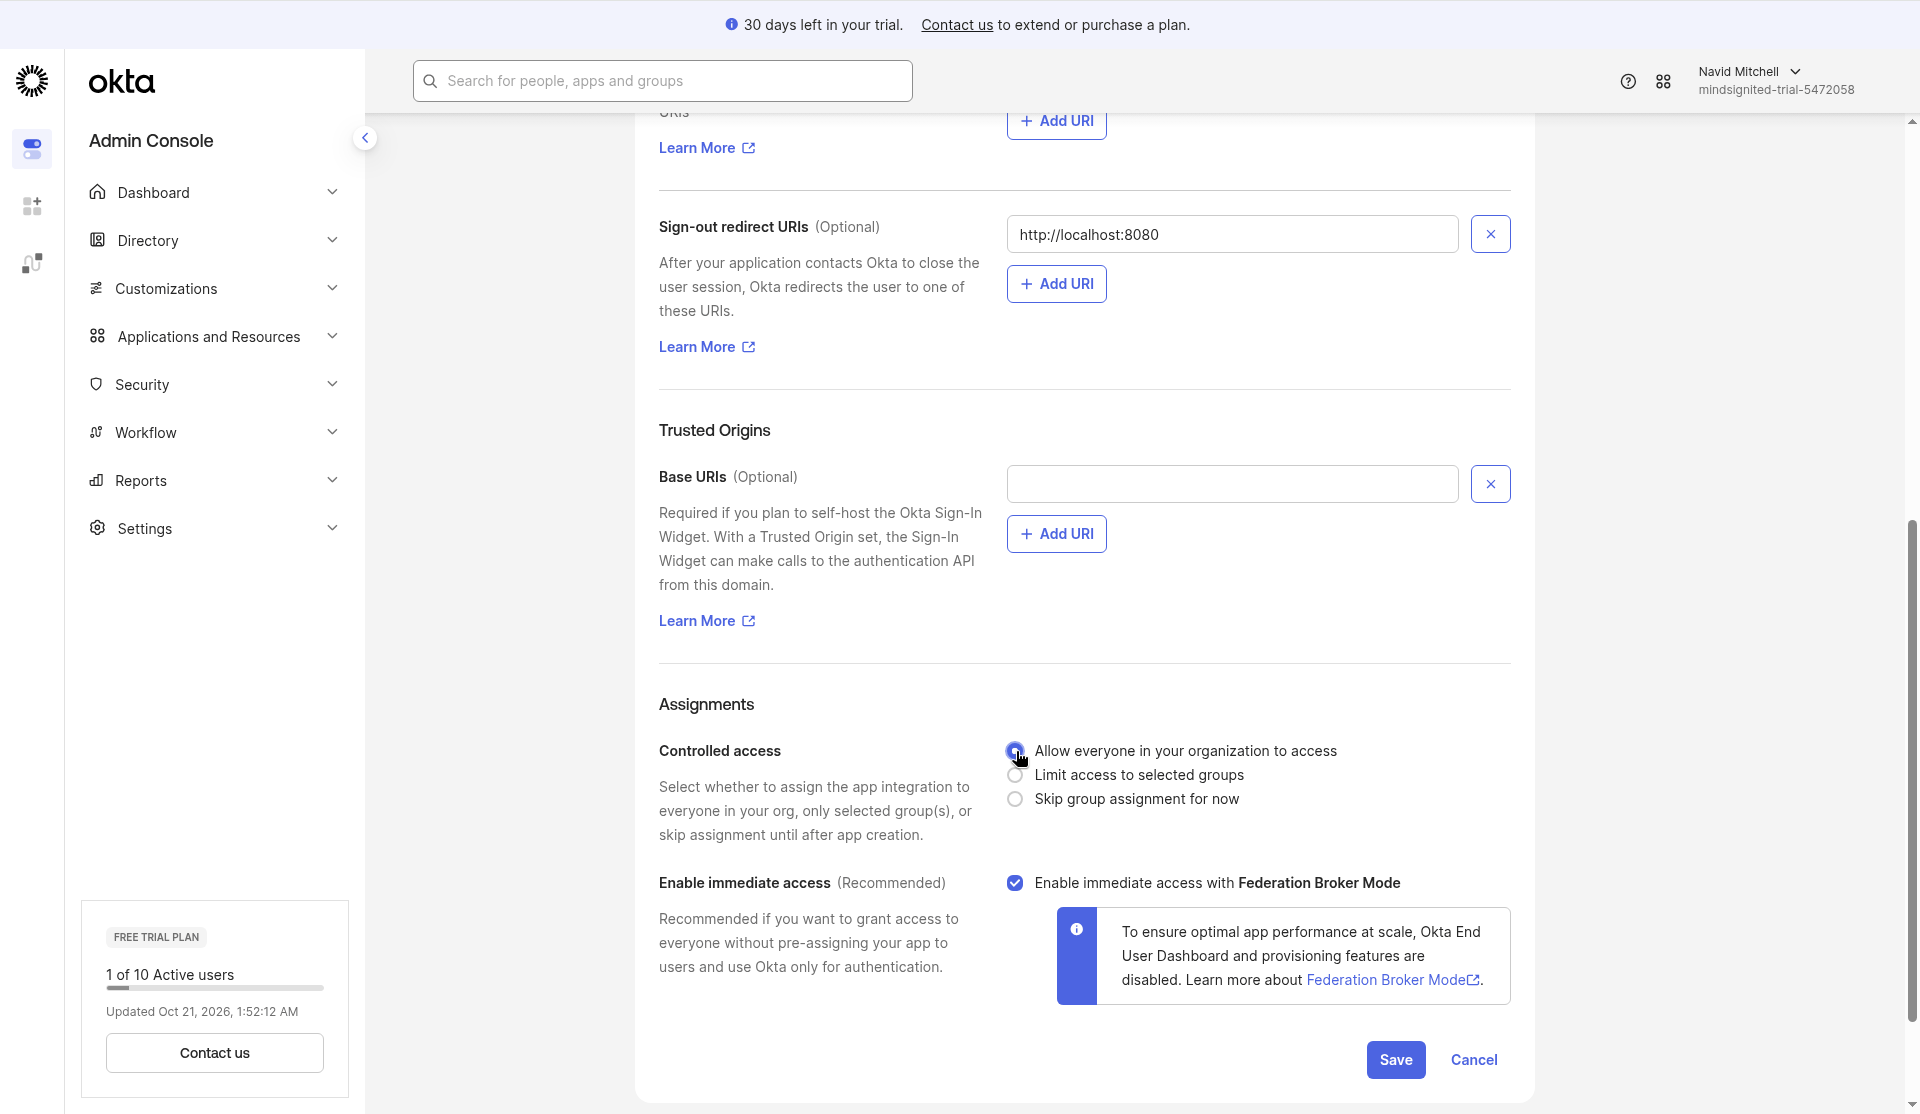The width and height of the screenshot is (1920, 1114).
Task: Click the Dashboard home icon
Action: (x=97, y=192)
